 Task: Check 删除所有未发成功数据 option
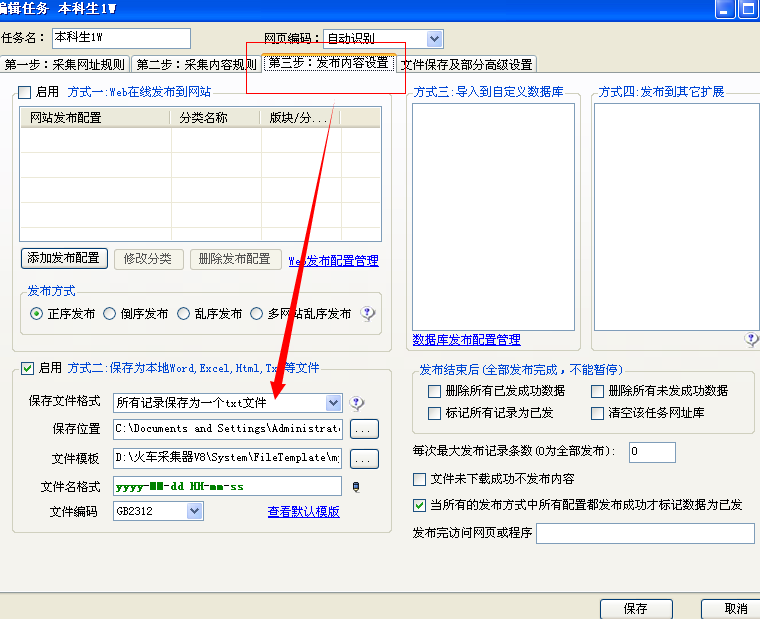[x=597, y=391]
